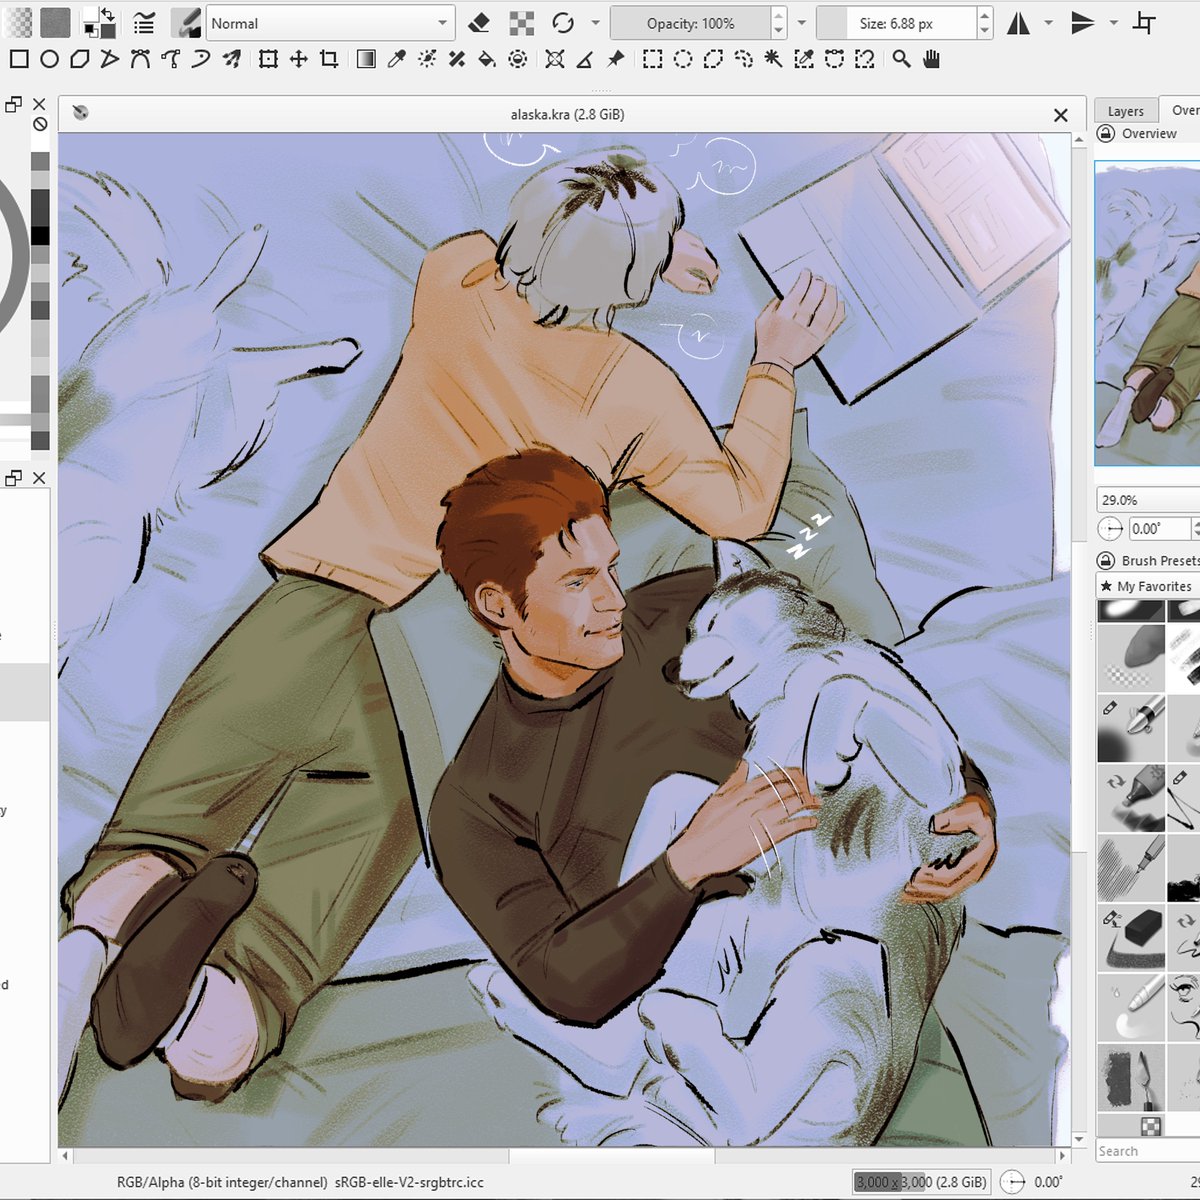Open brush settings editor
The width and height of the screenshot is (1200, 1200).
click(145, 23)
